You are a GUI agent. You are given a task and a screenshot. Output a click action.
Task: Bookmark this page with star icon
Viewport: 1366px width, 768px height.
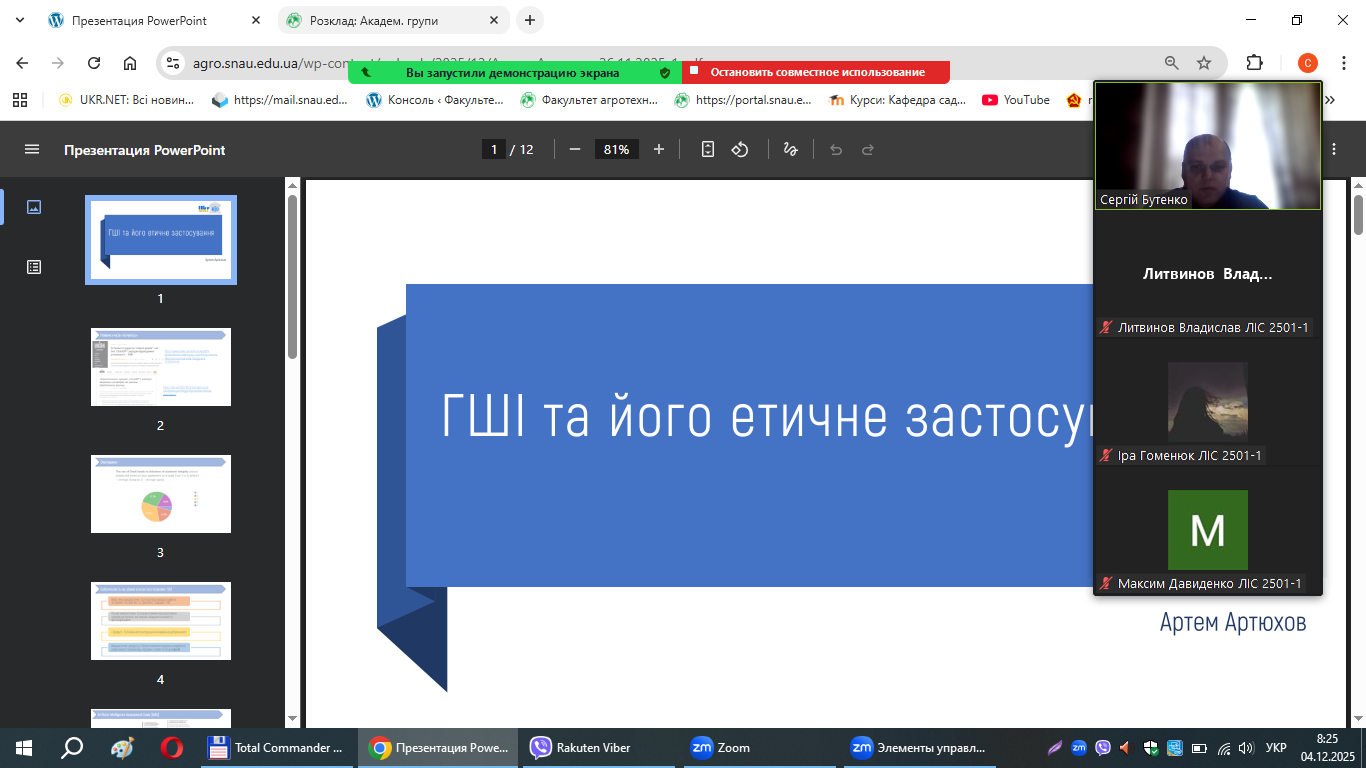(1204, 63)
